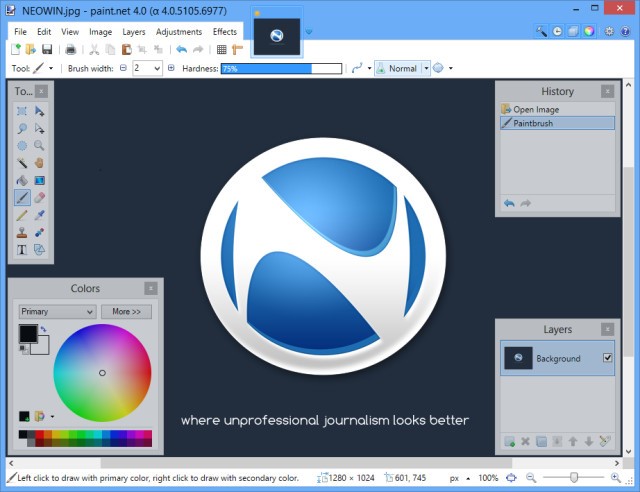
Task: Click the zoom slider in status bar
Action: pos(573,477)
